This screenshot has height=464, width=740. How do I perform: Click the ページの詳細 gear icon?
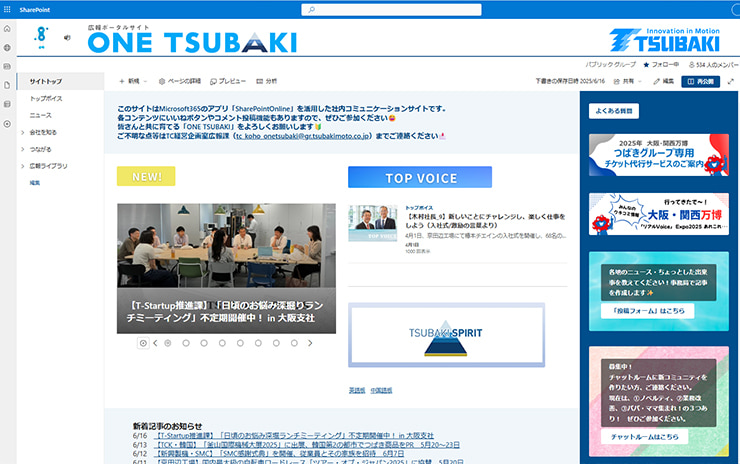pos(161,80)
